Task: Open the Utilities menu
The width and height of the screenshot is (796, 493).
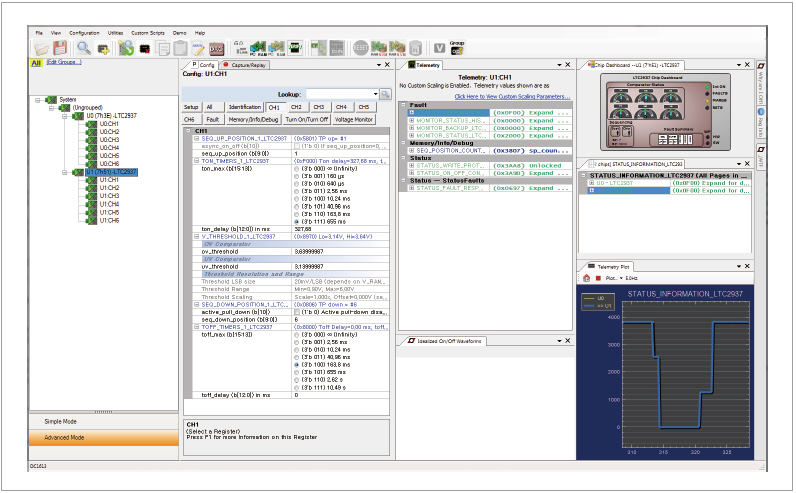Action: (117, 33)
